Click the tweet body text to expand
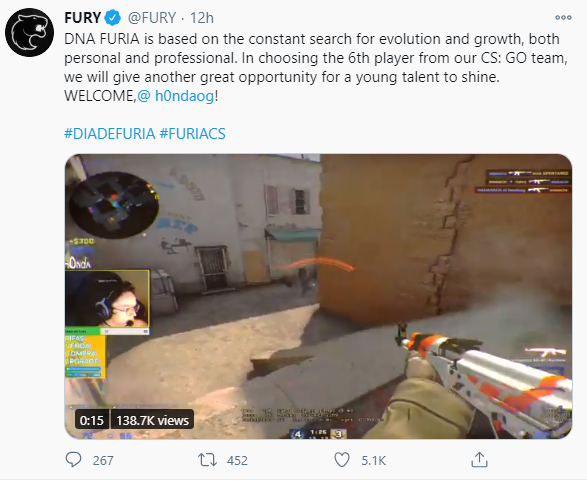This screenshot has height=481, width=587. [316, 67]
